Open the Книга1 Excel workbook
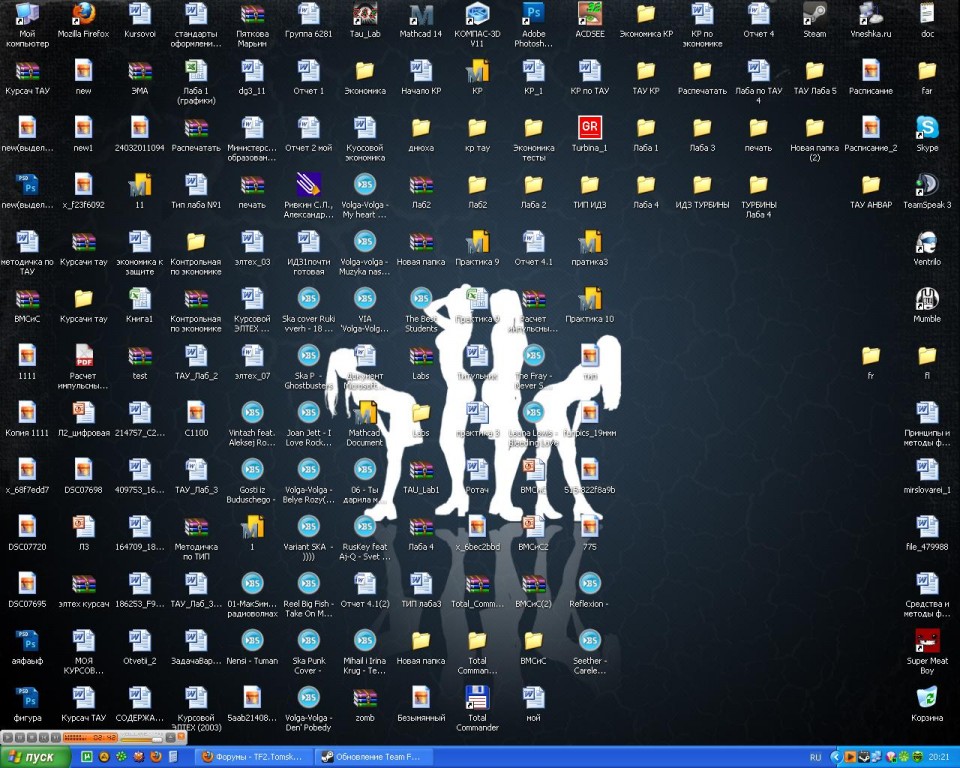960x768 pixels. [x=140, y=305]
